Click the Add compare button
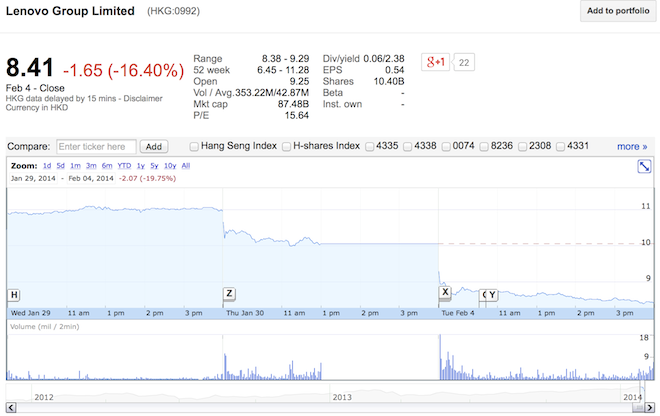This screenshot has width=660, height=416. click(x=154, y=147)
